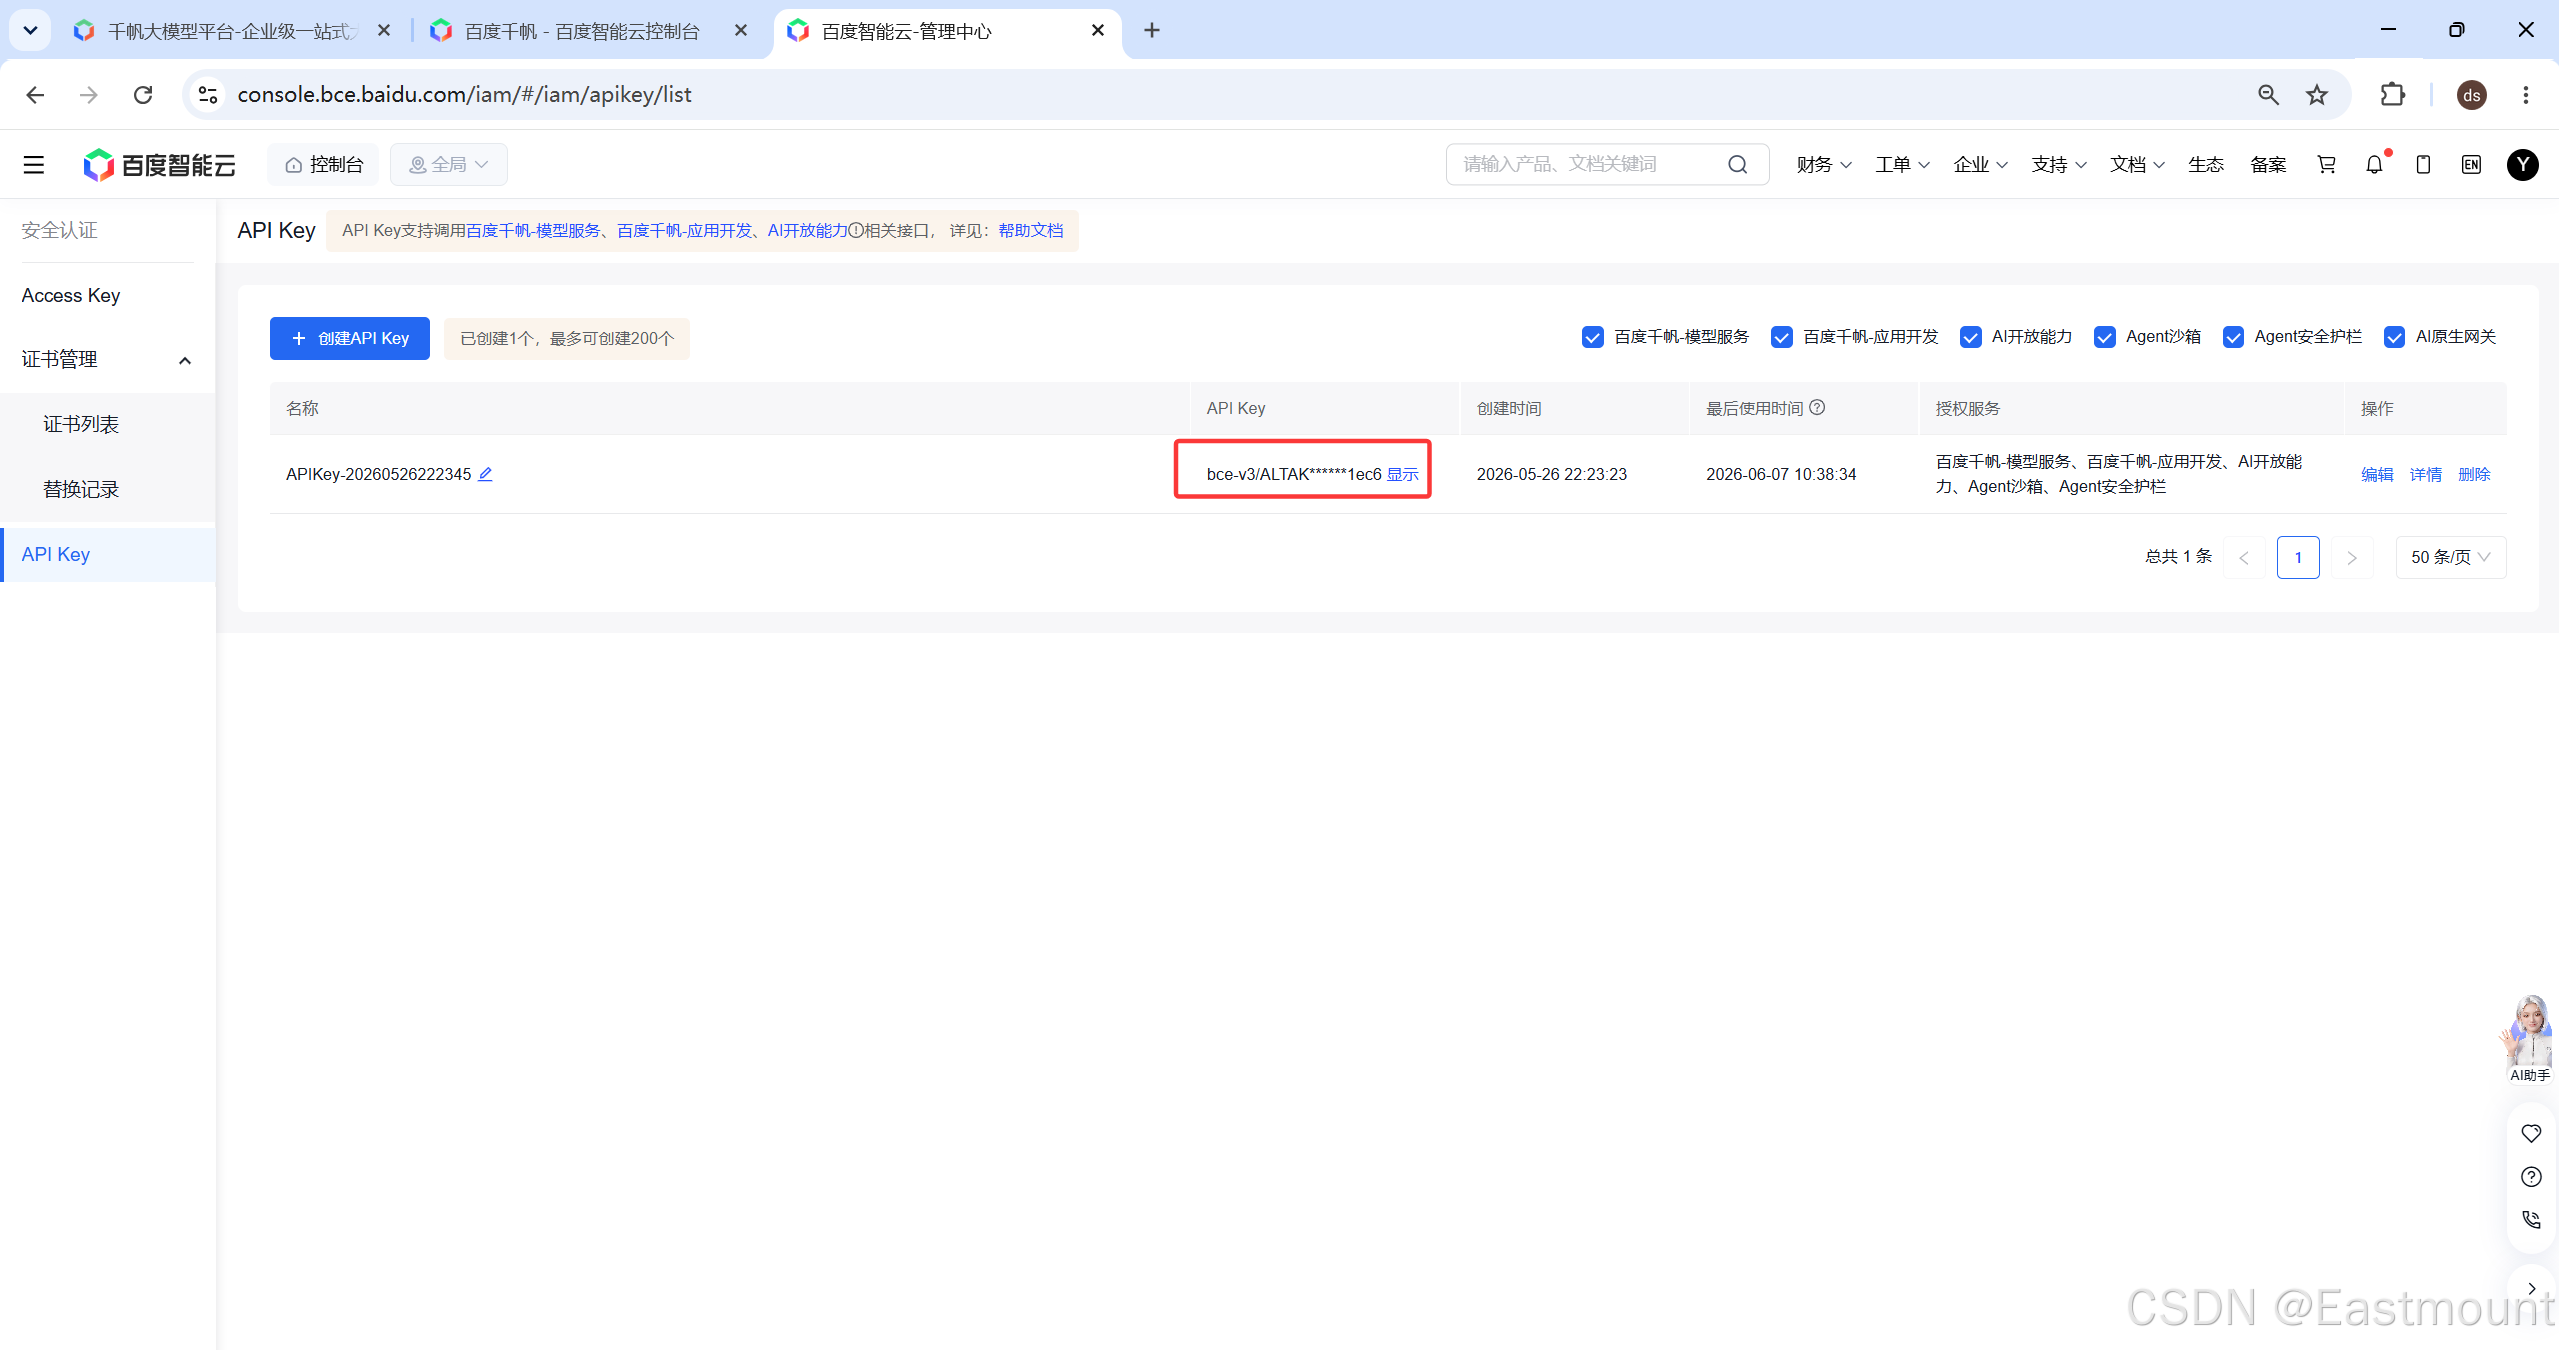
Task: Expand the 工单 menu
Action: [x=1902, y=165]
